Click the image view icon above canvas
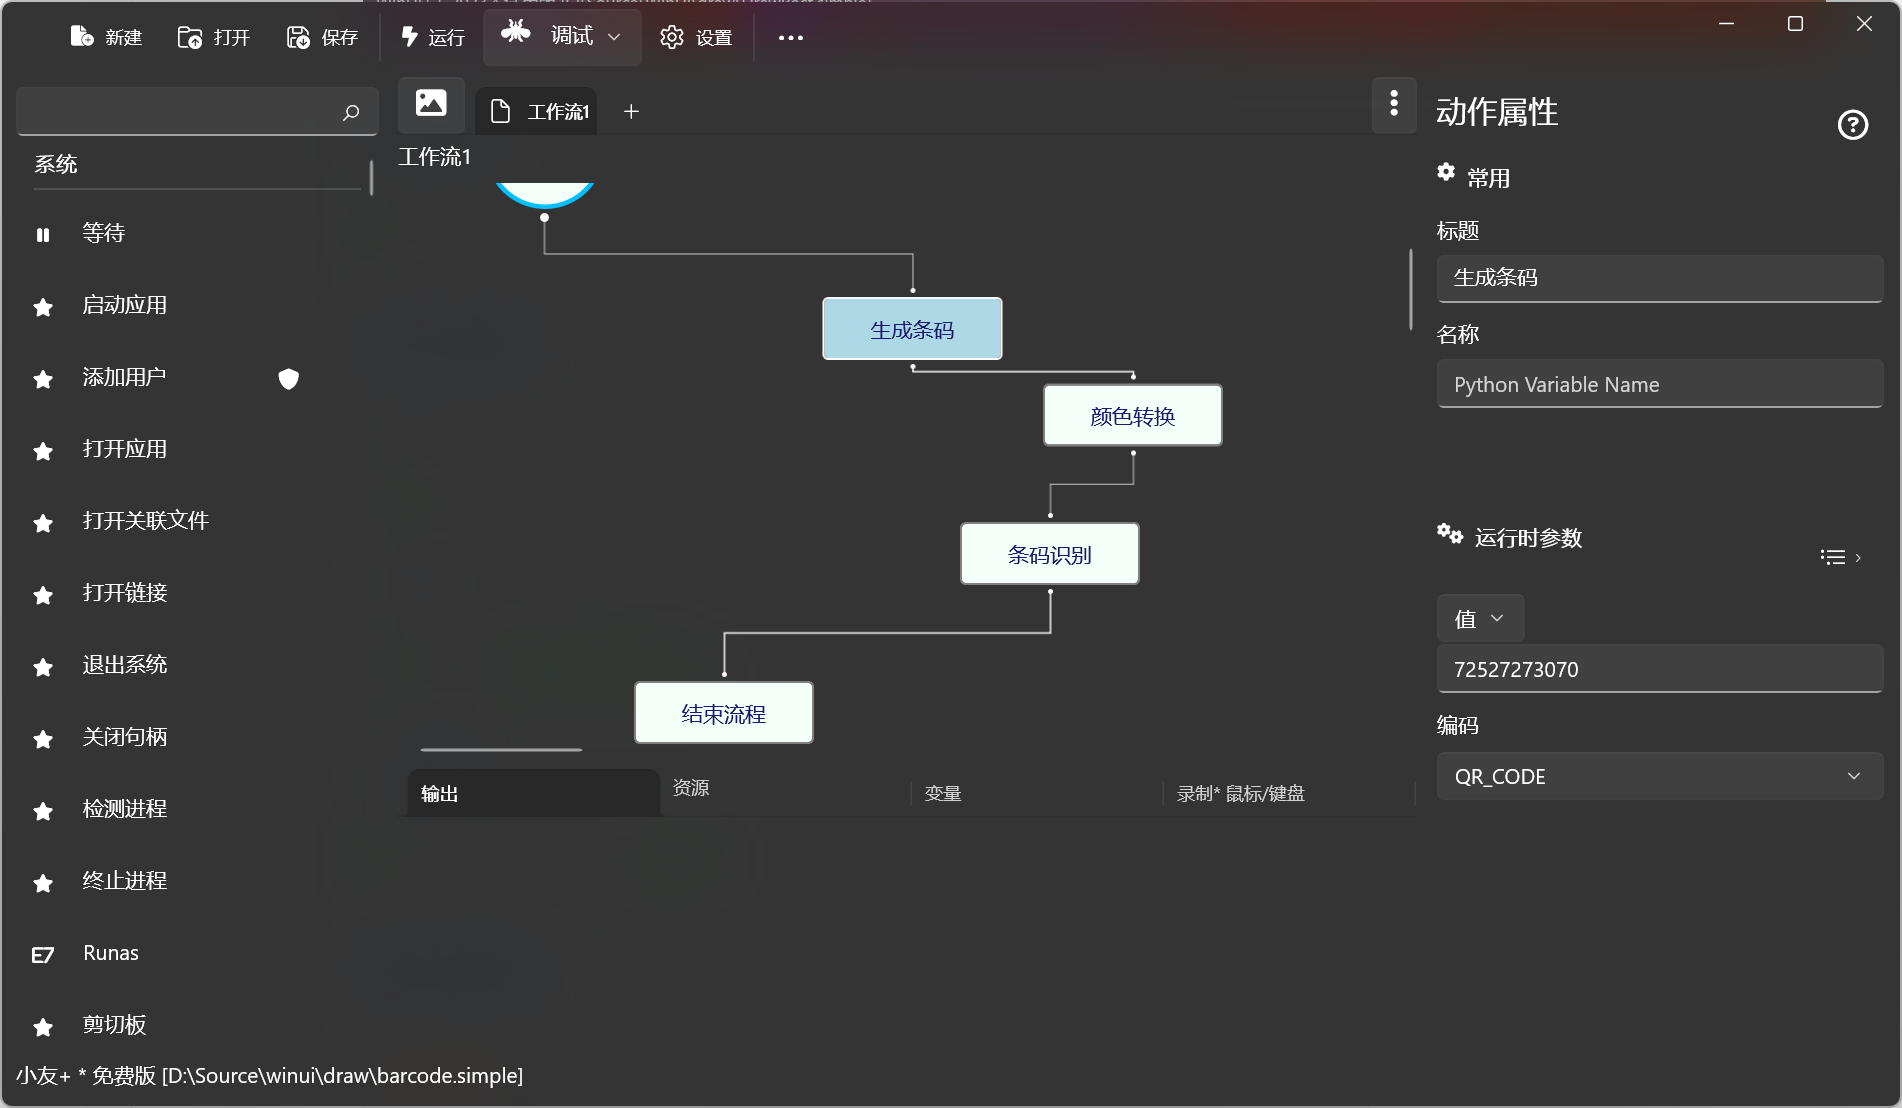The width and height of the screenshot is (1902, 1108). pos(431,103)
